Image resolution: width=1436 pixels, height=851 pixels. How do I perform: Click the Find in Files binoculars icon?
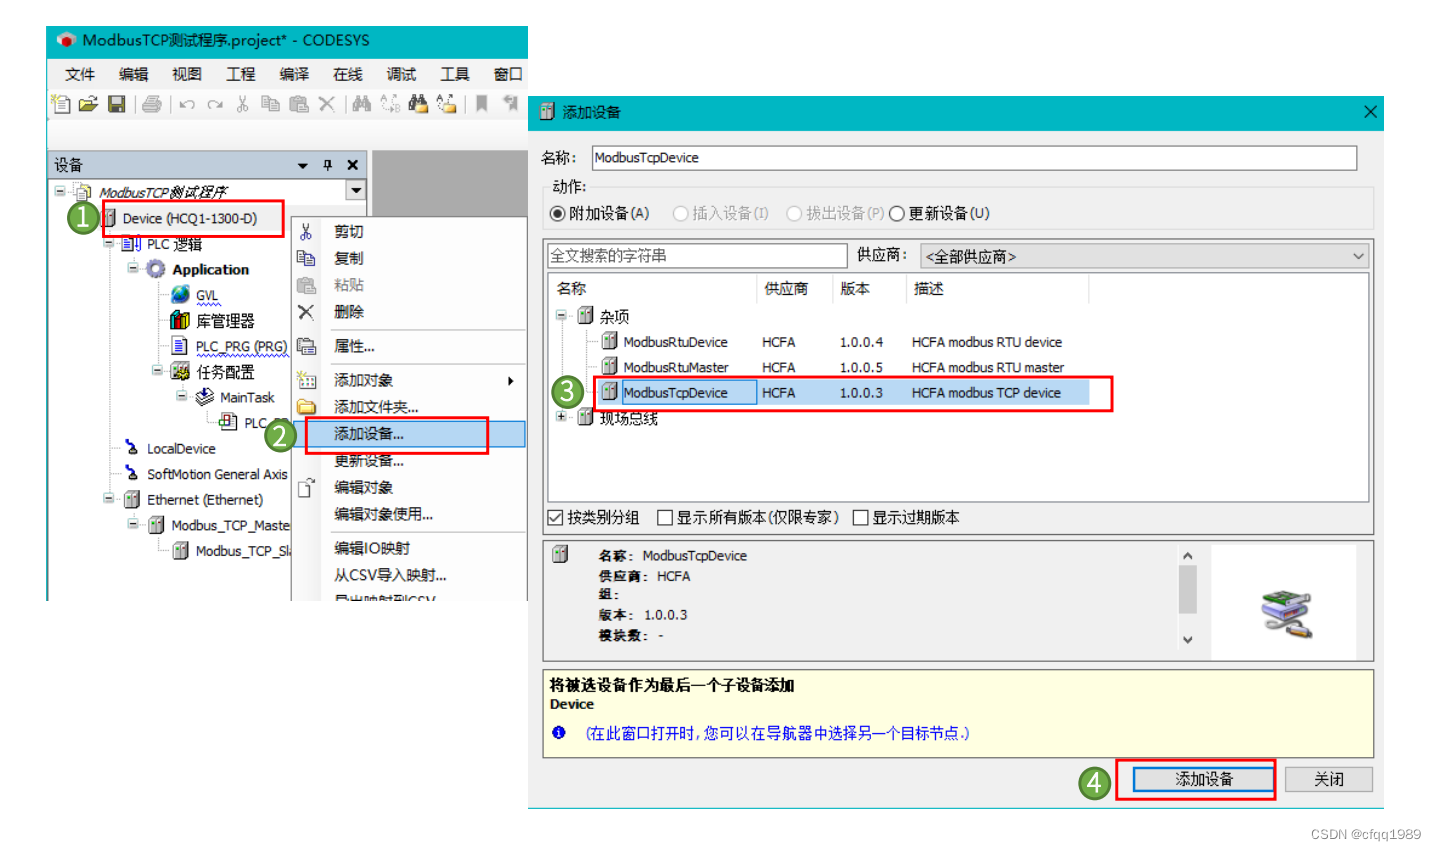point(418,103)
